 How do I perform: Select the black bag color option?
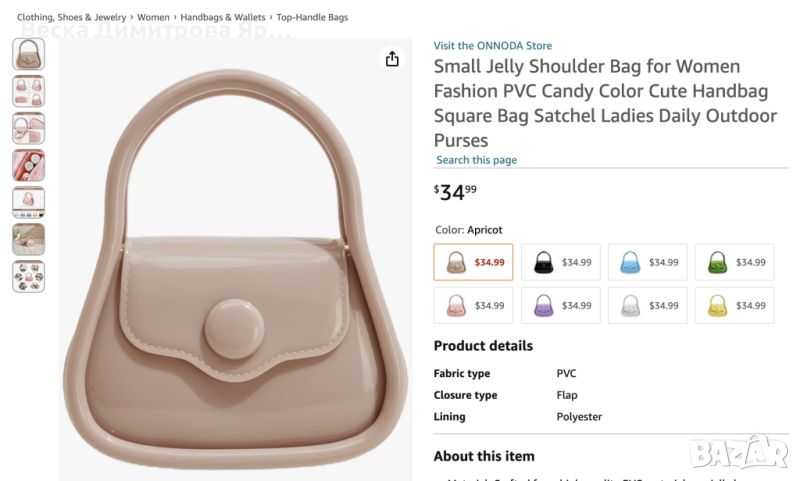560,262
